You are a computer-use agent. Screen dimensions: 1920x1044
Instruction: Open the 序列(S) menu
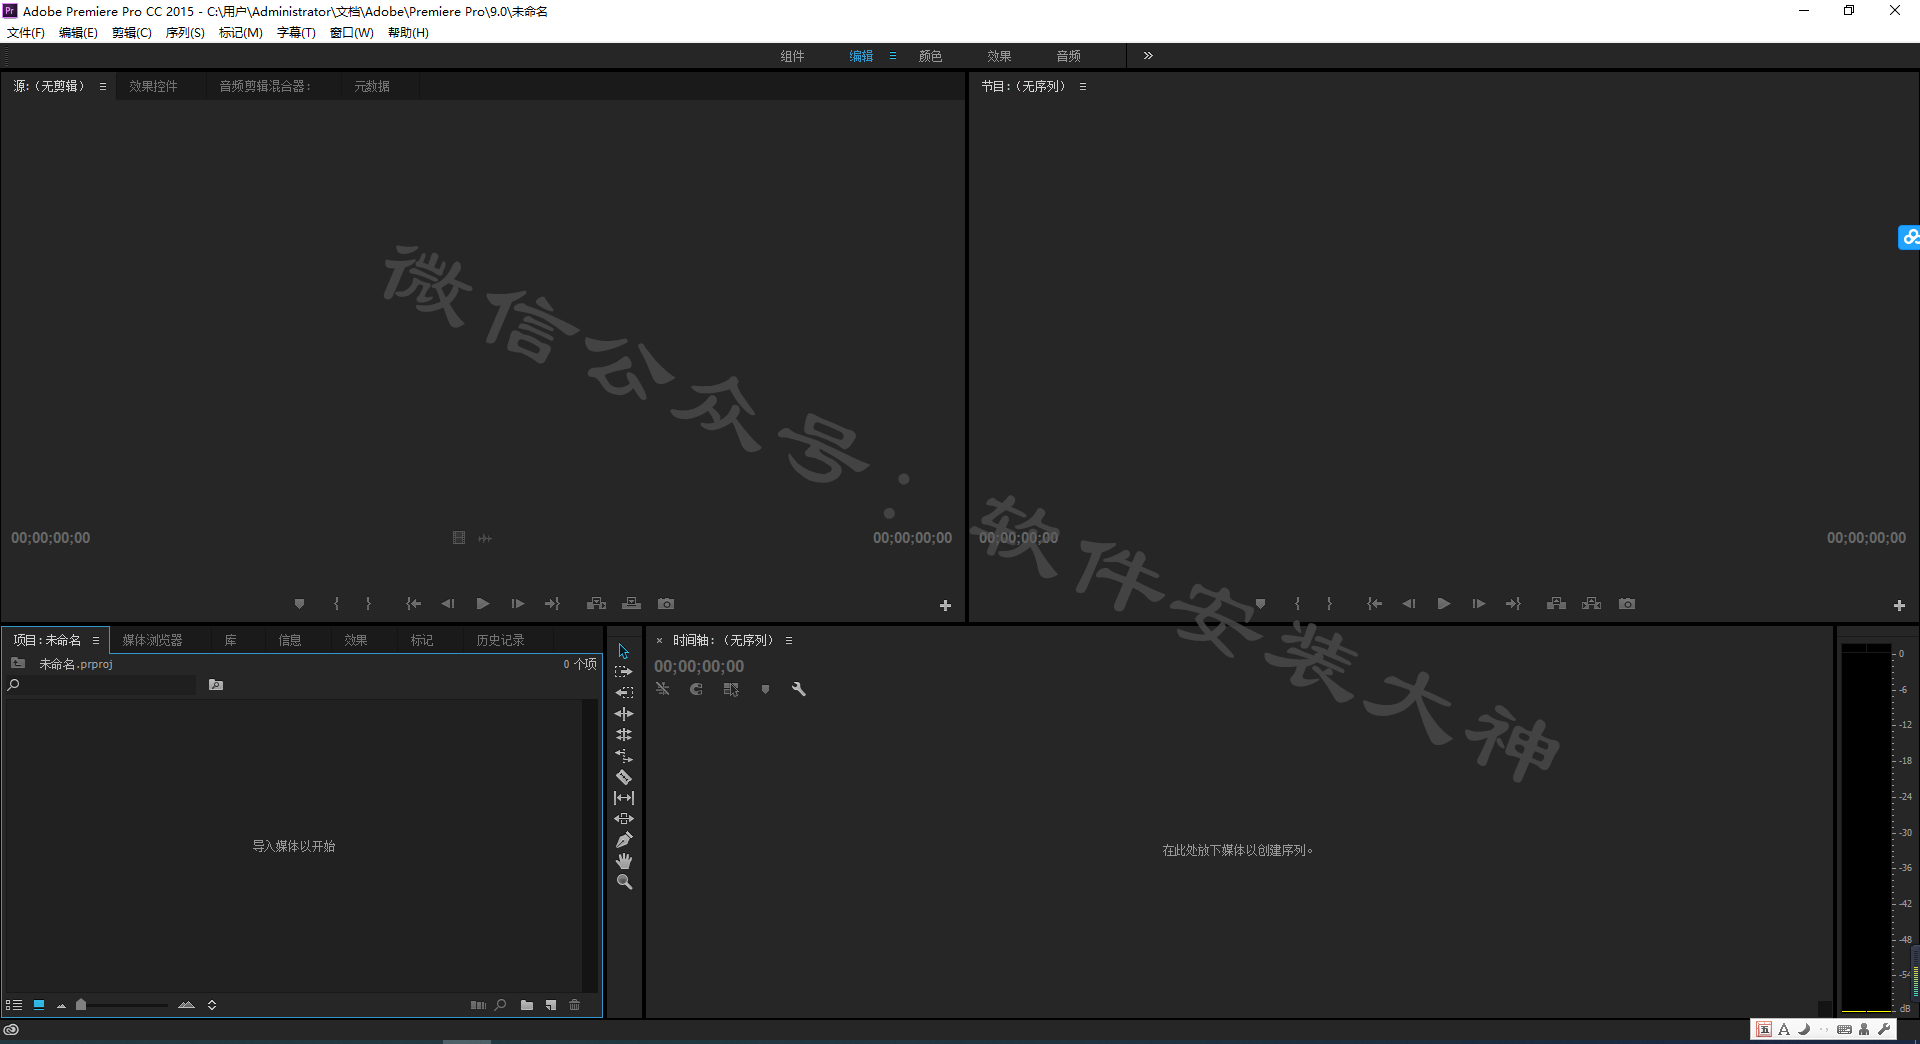coord(185,33)
